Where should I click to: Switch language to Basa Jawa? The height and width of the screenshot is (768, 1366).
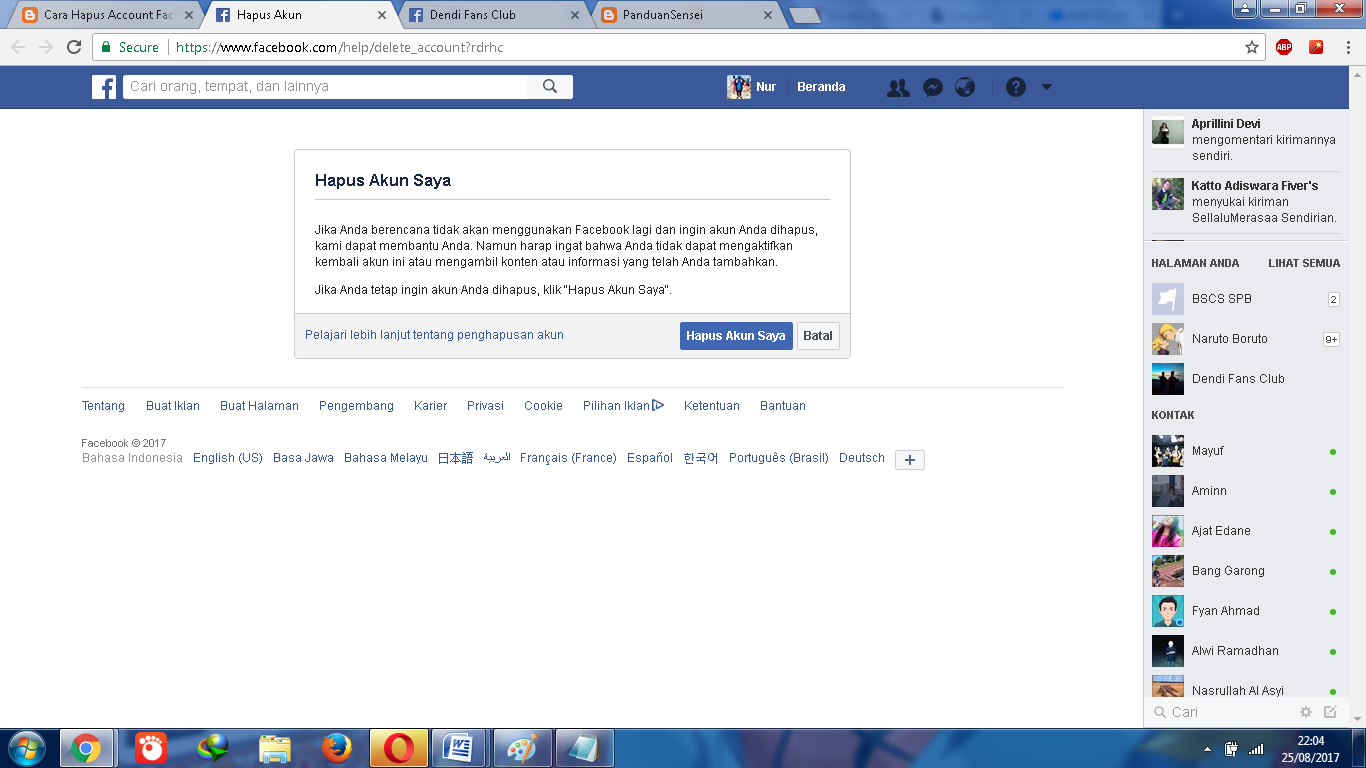(x=303, y=458)
